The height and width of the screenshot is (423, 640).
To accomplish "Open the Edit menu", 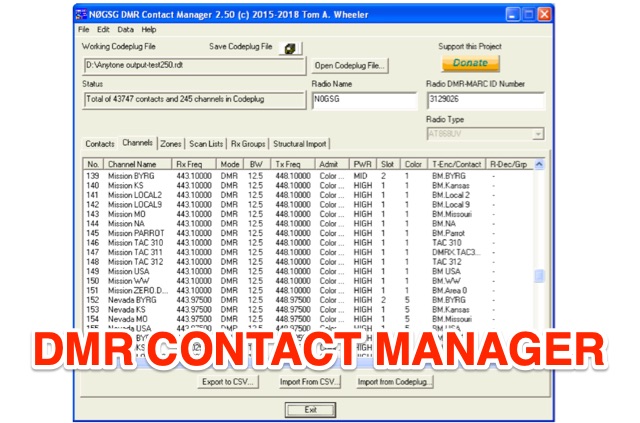I will click(x=103, y=29).
